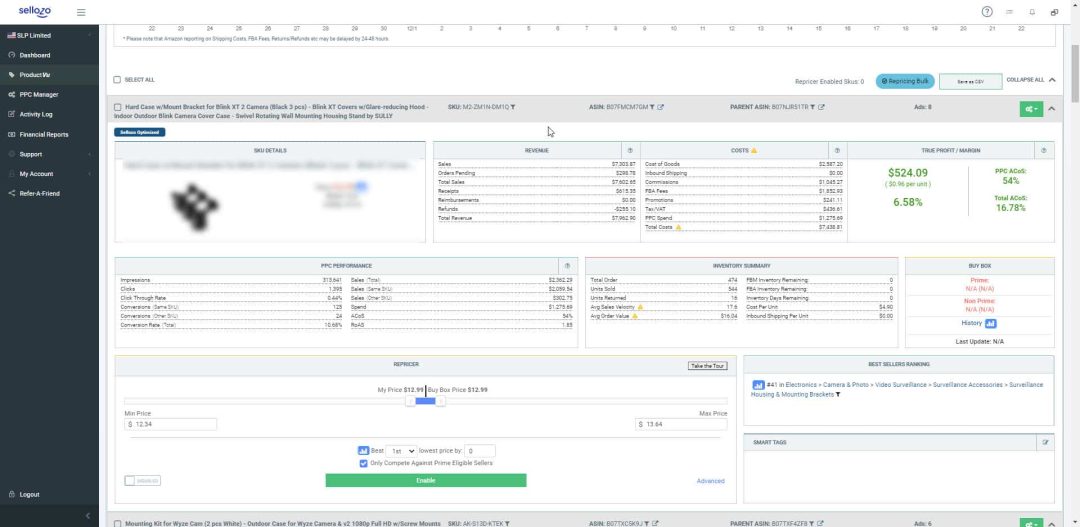Viewport: 1080px width, 527px height.
Task: Collapse all products via COLLAPSE ALL
Action: pyautogui.click(x=1030, y=80)
